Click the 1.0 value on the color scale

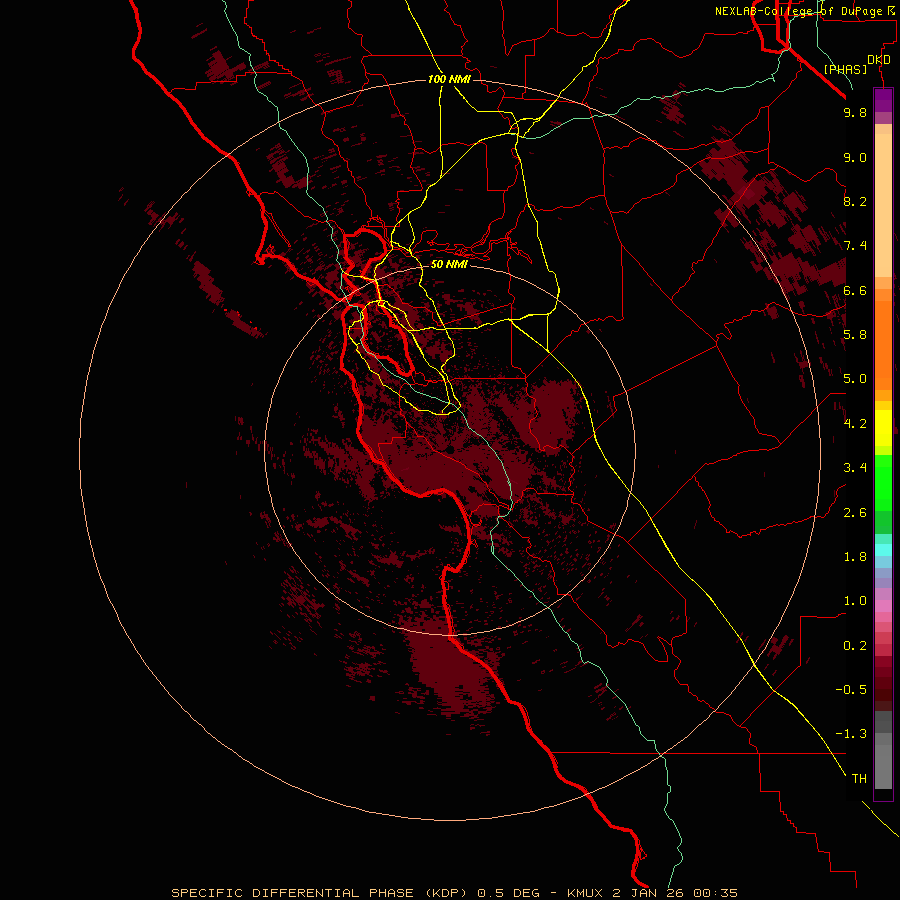click(x=855, y=601)
